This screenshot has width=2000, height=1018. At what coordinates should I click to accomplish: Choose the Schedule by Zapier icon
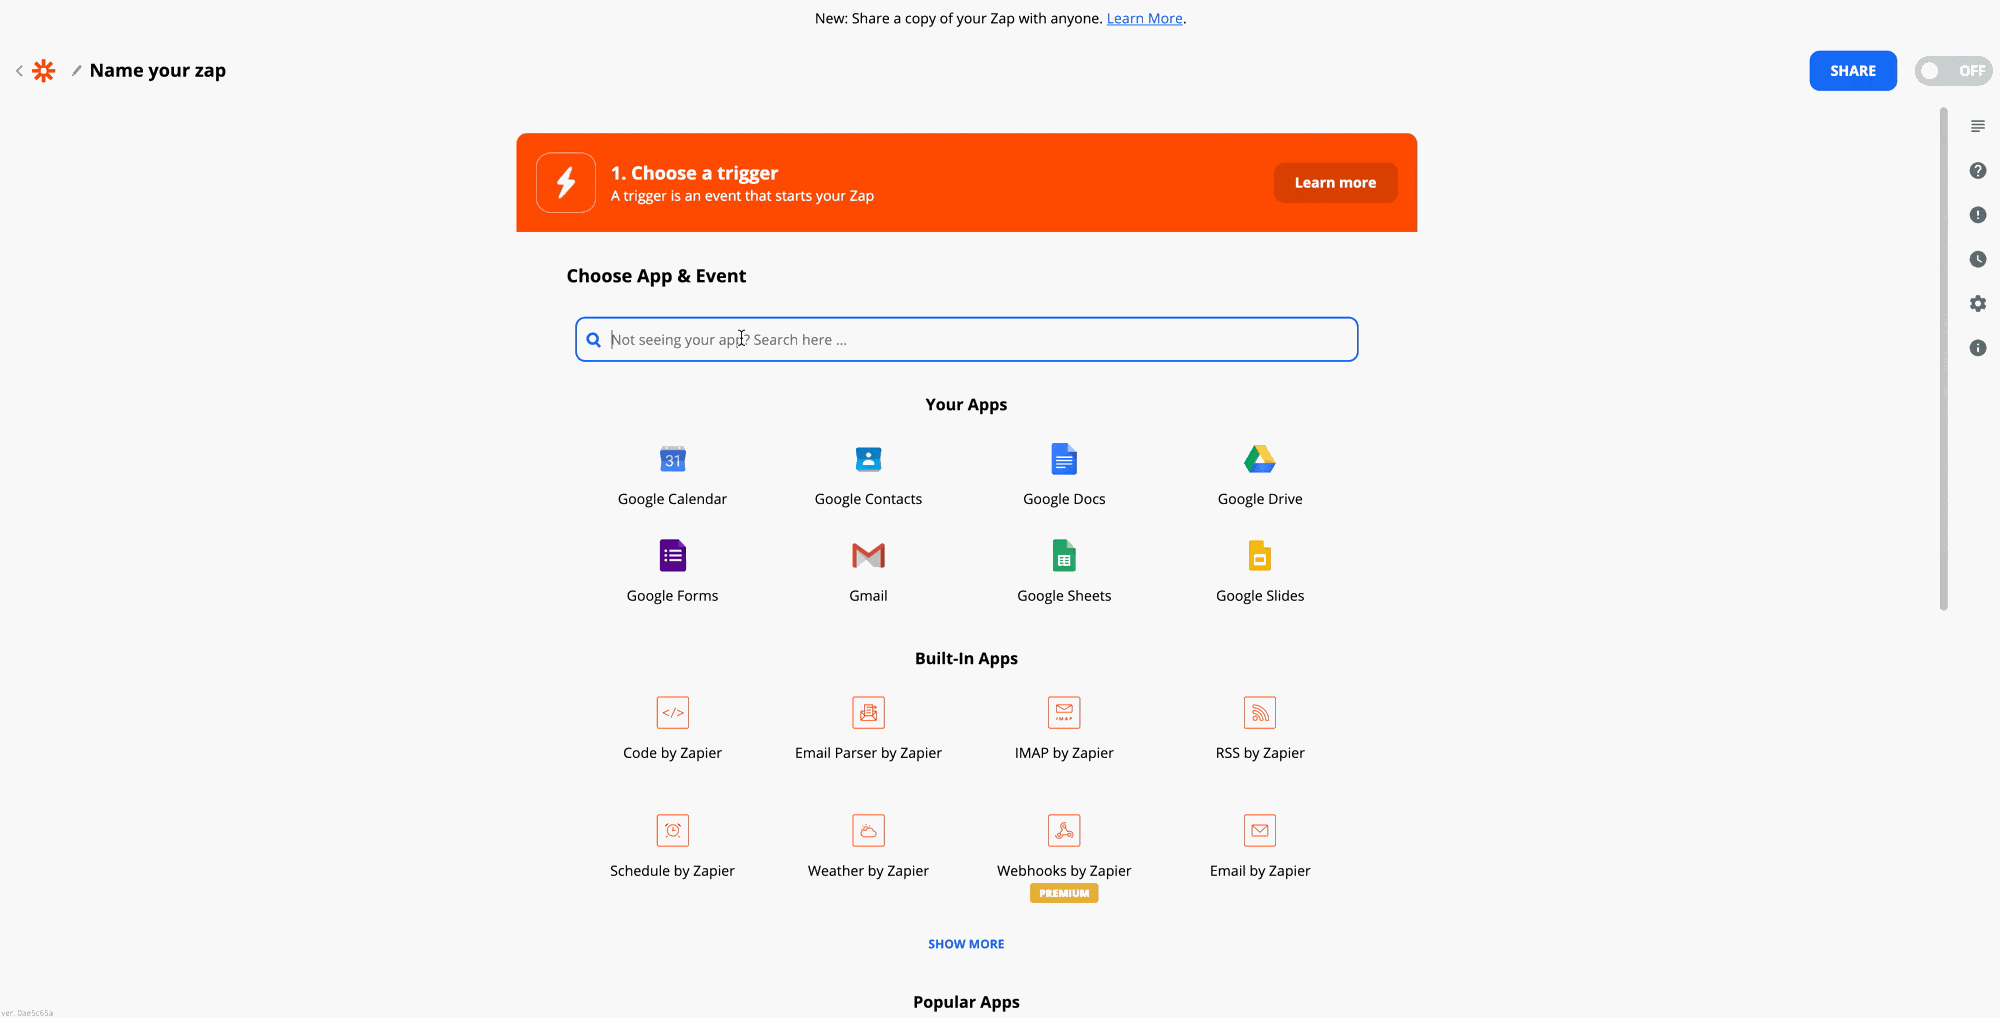pyautogui.click(x=672, y=831)
